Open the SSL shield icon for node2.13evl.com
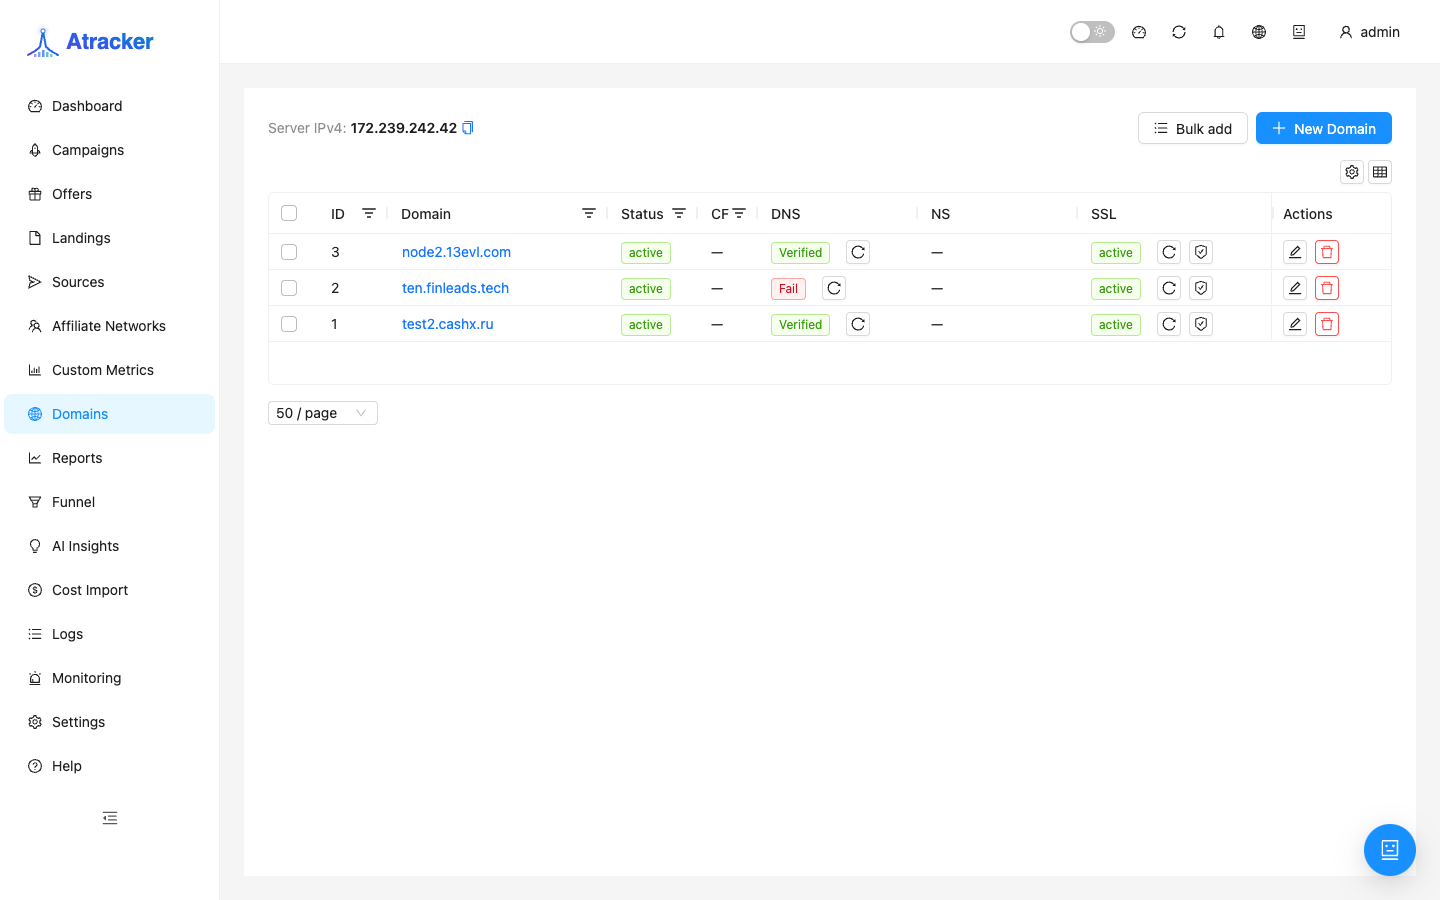The width and height of the screenshot is (1440, 900). [1201, 252]
